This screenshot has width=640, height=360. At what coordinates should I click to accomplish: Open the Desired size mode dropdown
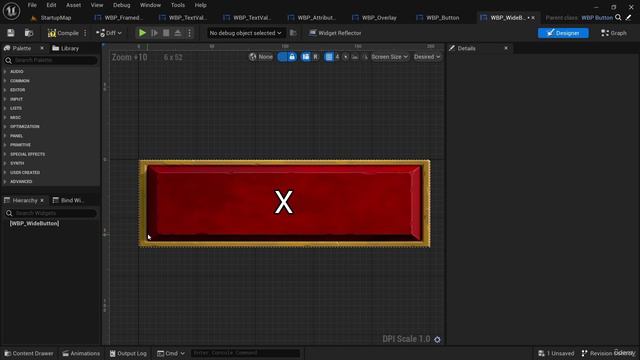pos(427,57)
